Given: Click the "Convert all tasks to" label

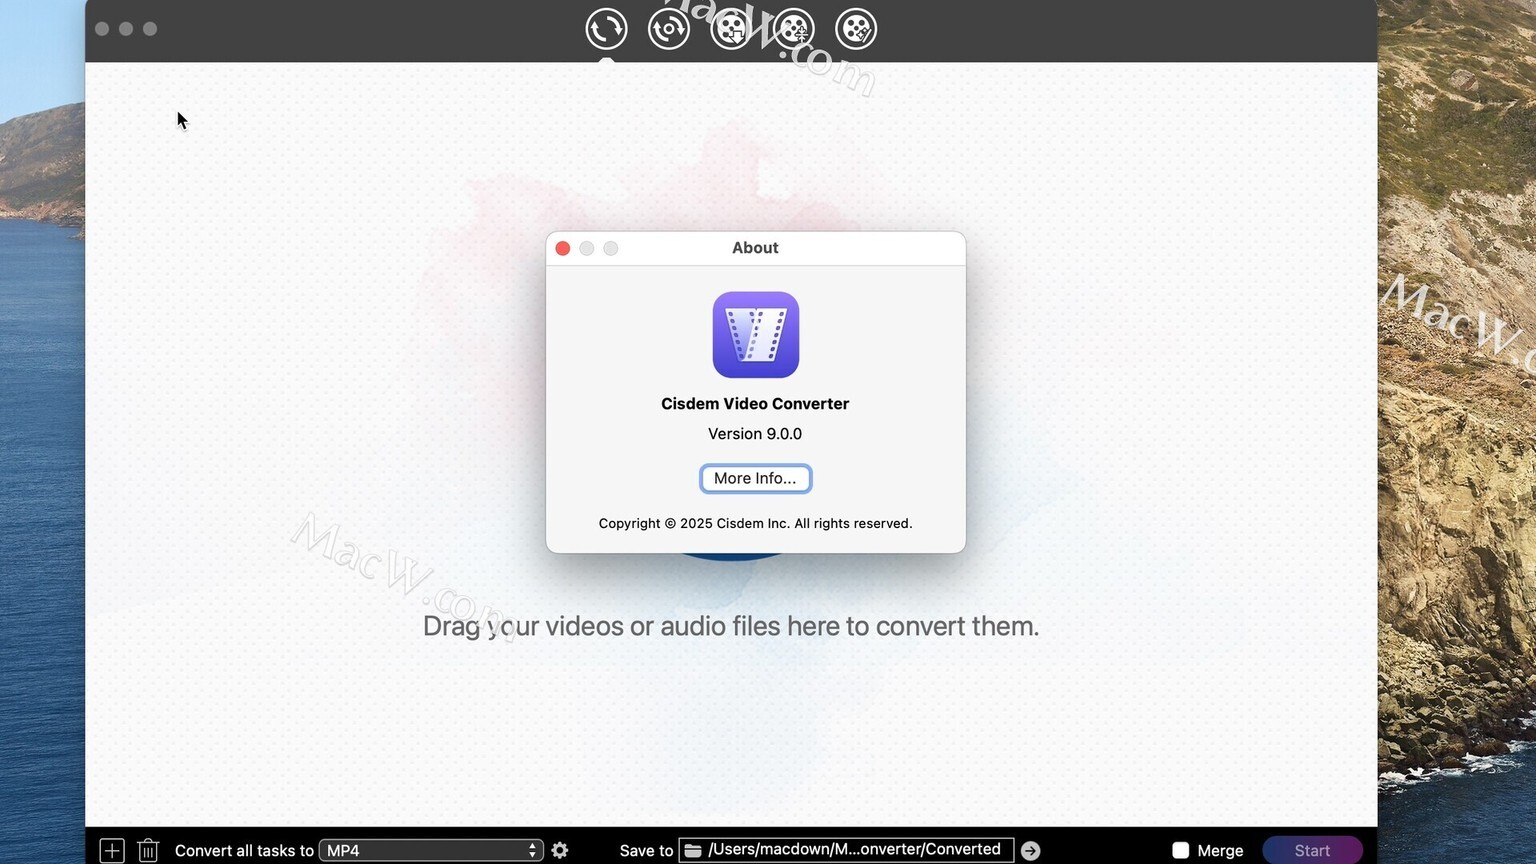Looking at the screenshot, I should [244, 851].
